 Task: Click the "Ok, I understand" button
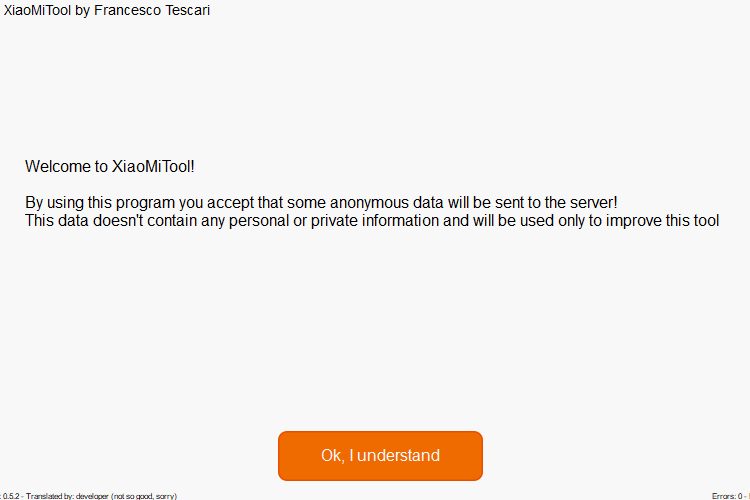point(380,456)
